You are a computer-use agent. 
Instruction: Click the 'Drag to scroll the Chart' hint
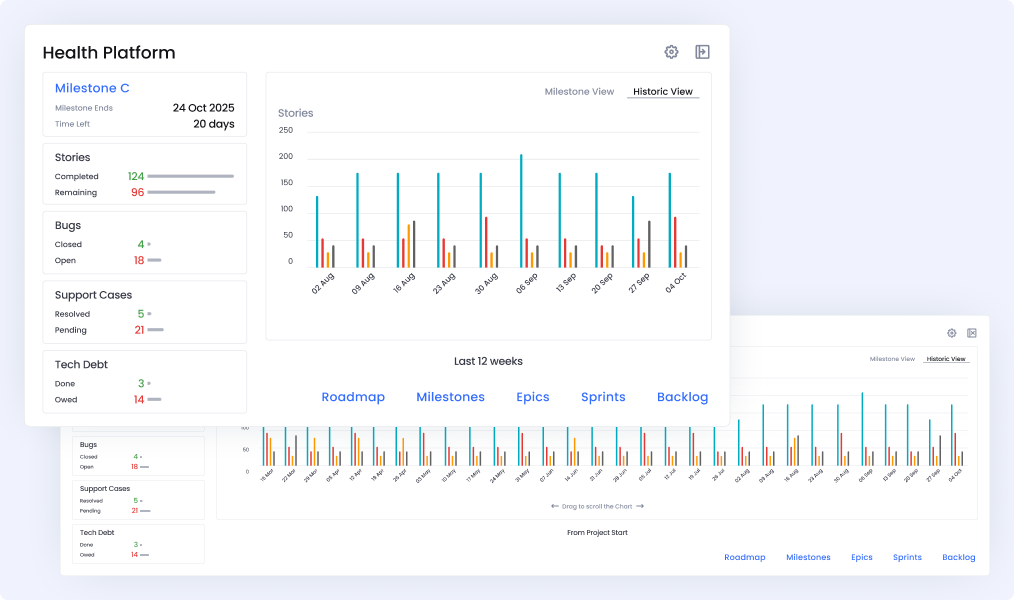point(597,506)
